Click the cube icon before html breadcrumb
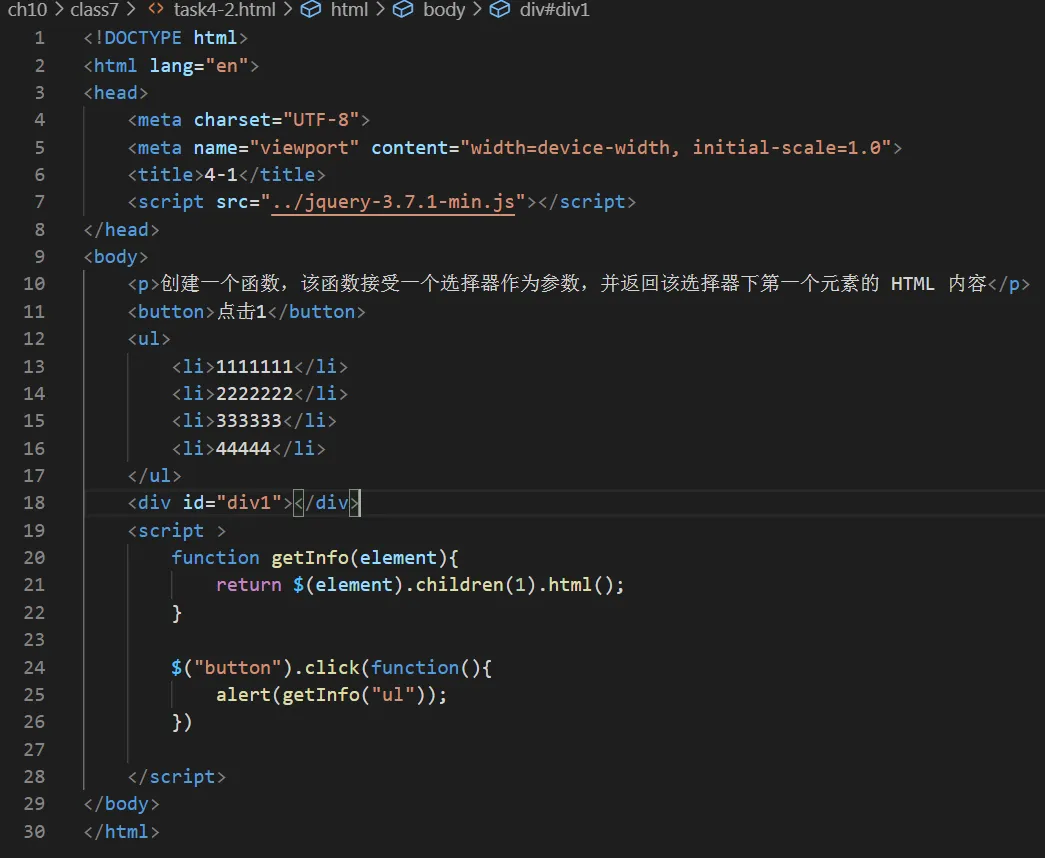This screenshot has width=1045, height=858. point(311,9)
